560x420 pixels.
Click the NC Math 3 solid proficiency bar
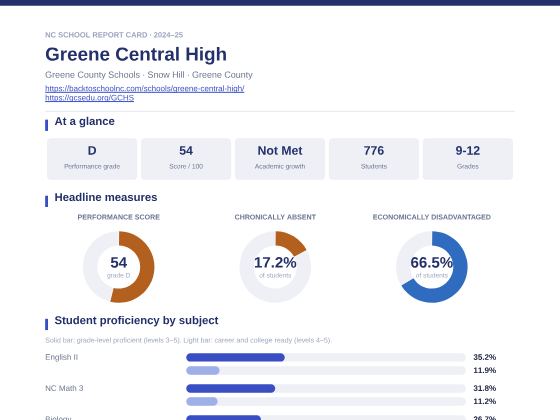230,388
